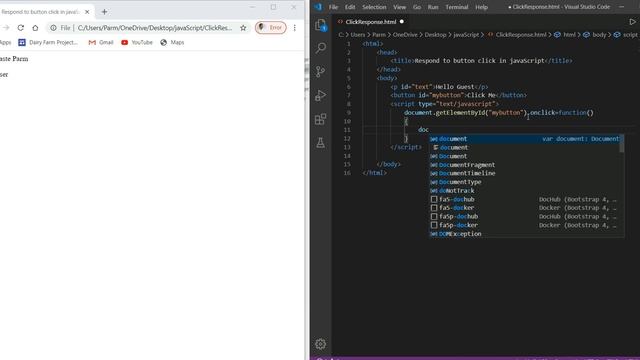Open the Manage gear settings in VS Code
Screen dimensions: 640x360
(x=321, y=344)
